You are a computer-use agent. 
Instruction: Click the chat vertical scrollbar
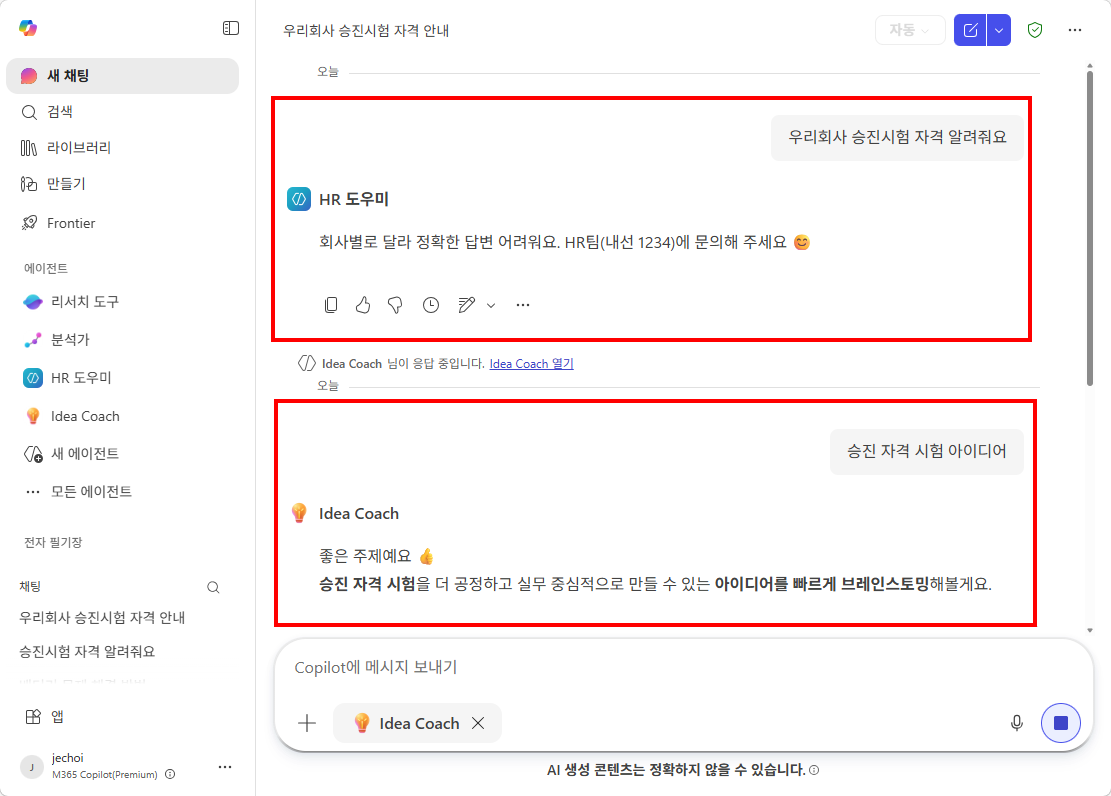click(1090, 227)
